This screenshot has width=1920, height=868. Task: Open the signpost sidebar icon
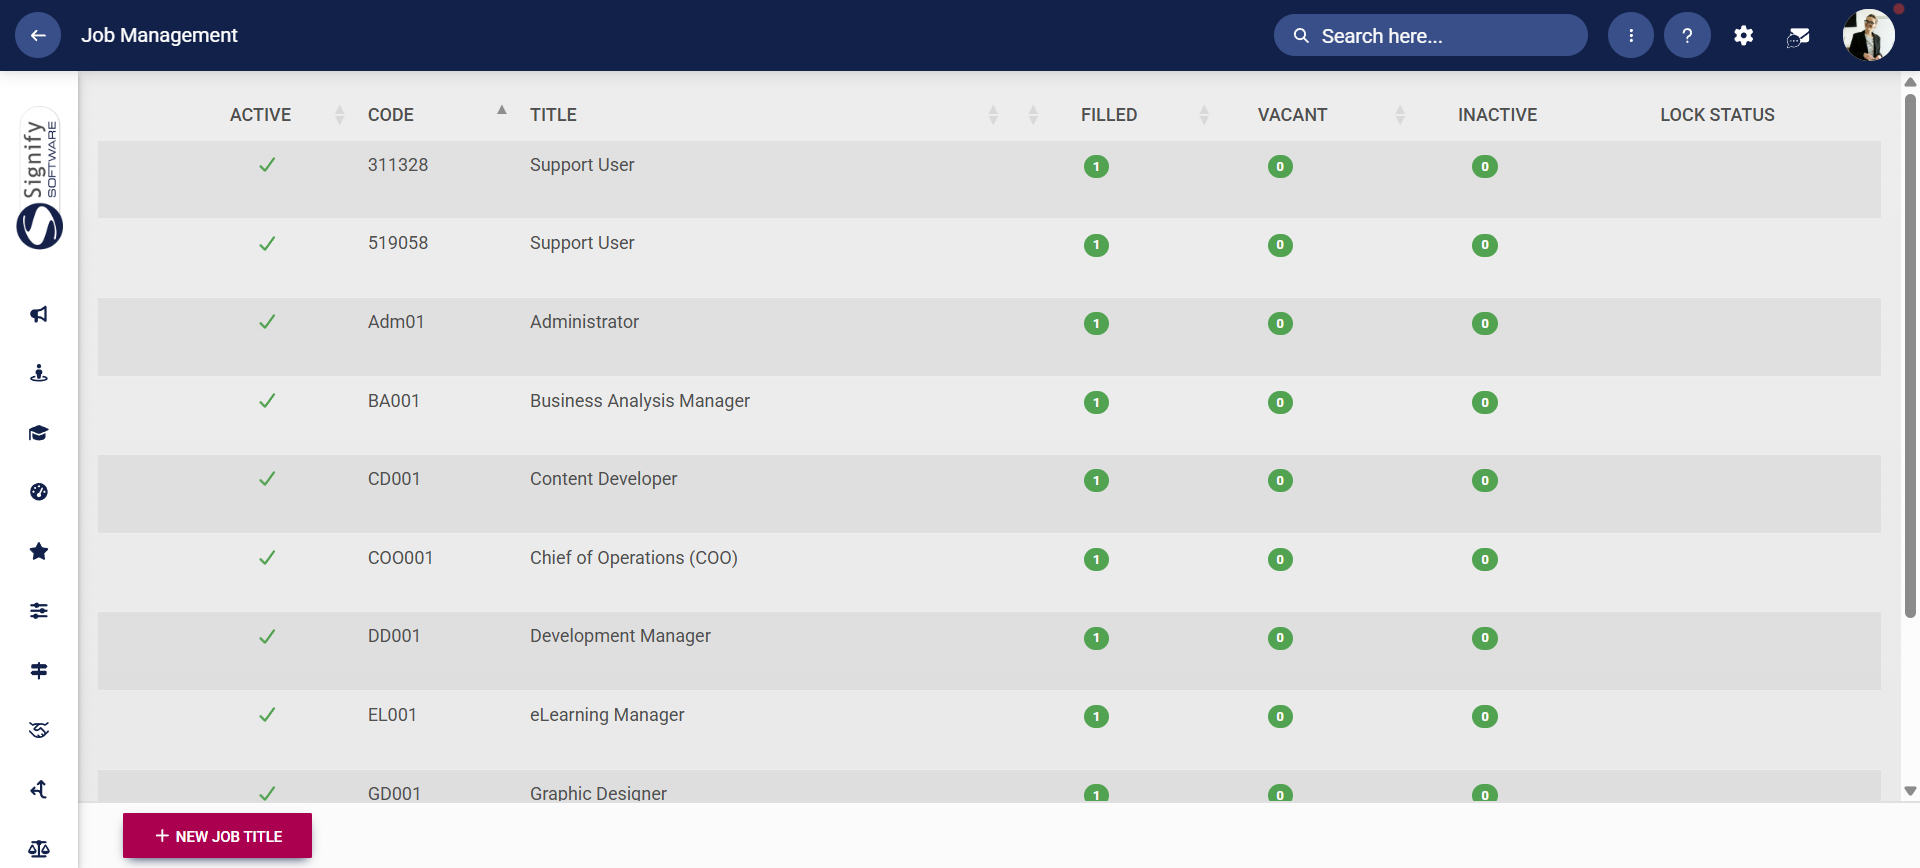(39, 670)
